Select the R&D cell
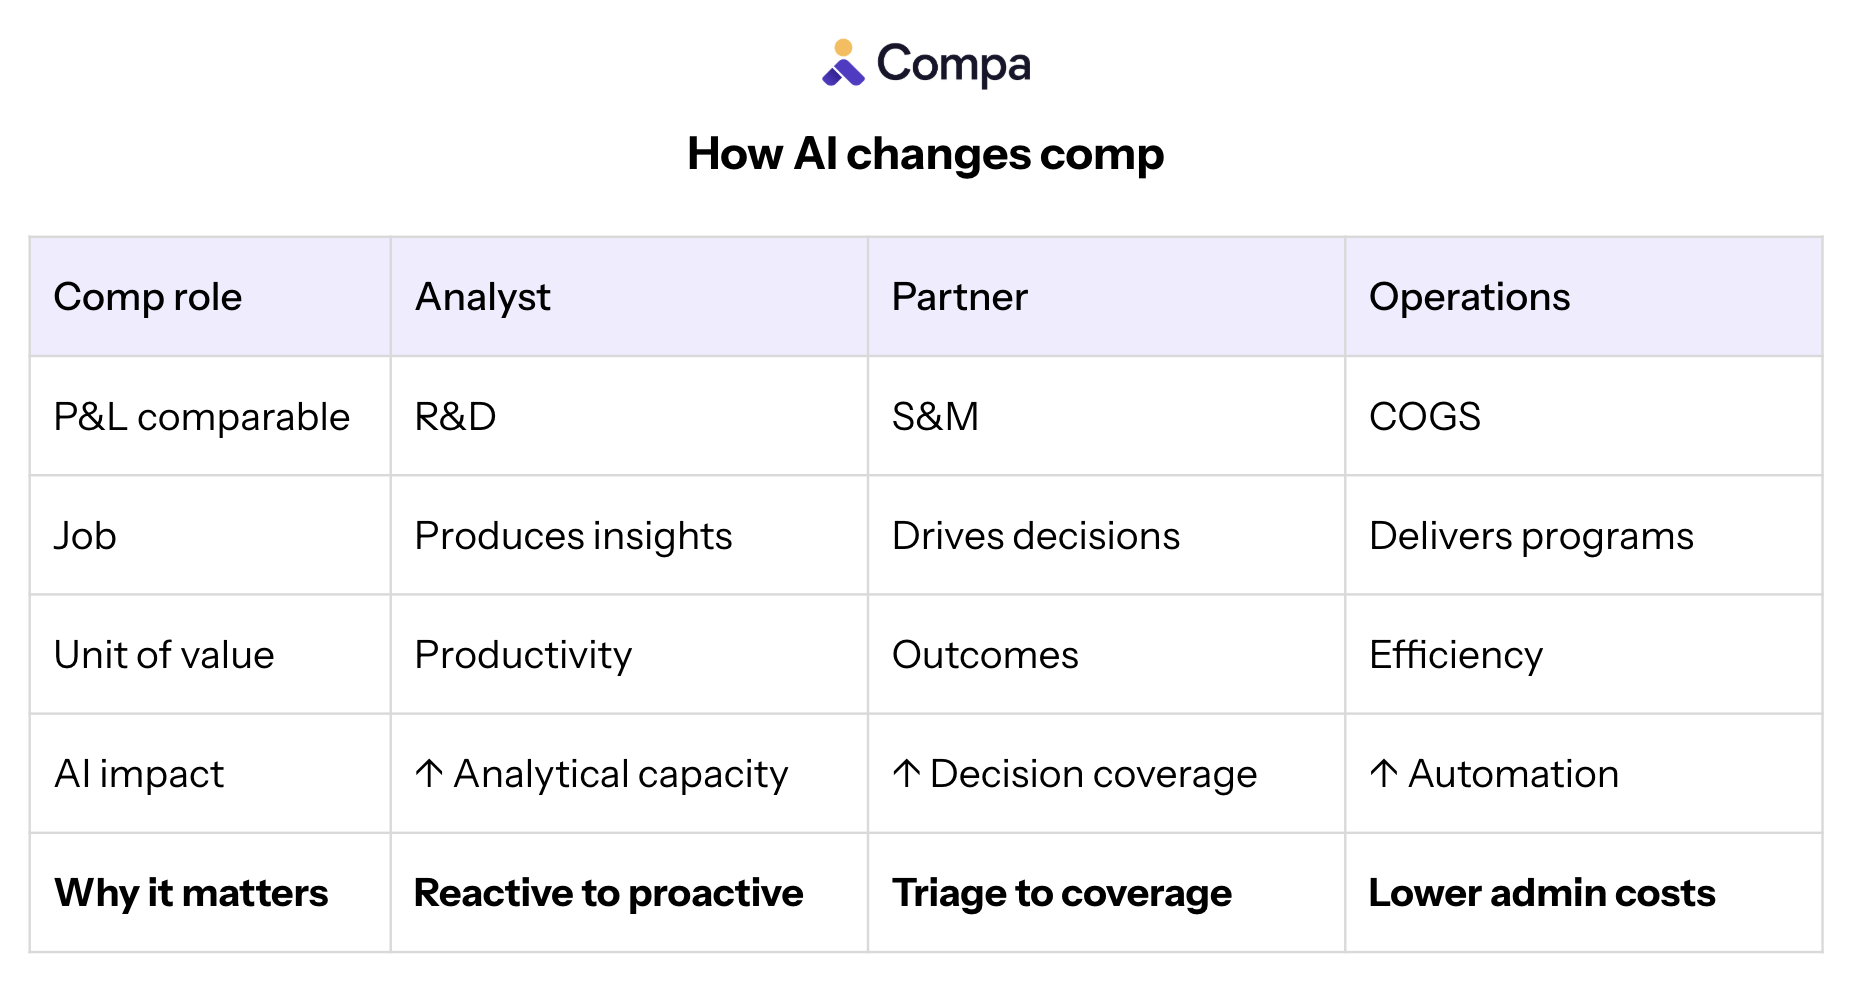 pos(455,416)
